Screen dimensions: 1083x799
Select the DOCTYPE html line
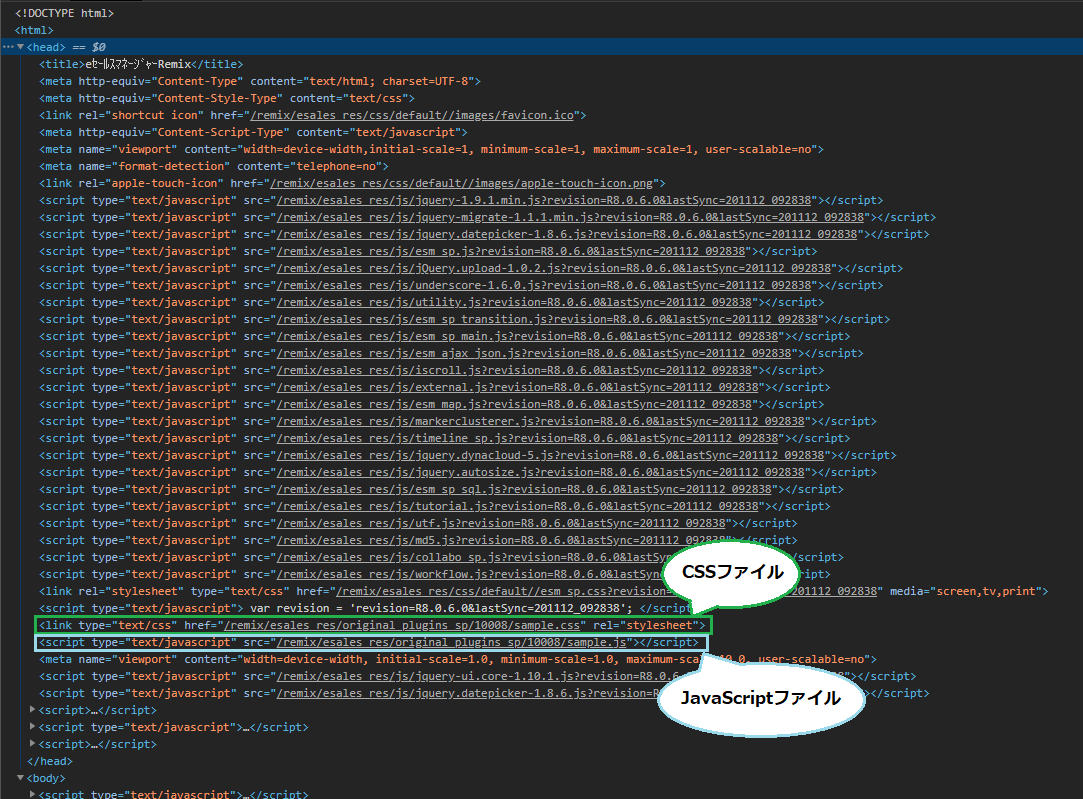coord(64,13)
